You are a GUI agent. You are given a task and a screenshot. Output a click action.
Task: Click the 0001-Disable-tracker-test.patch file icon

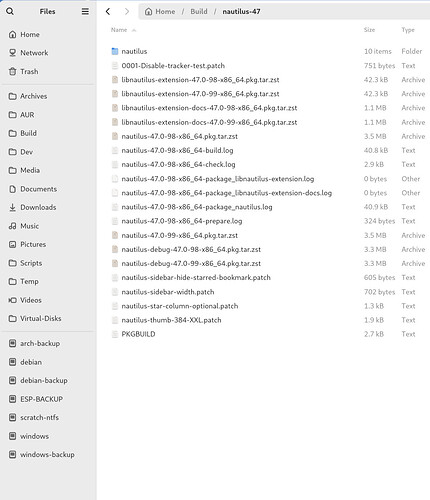115,66
